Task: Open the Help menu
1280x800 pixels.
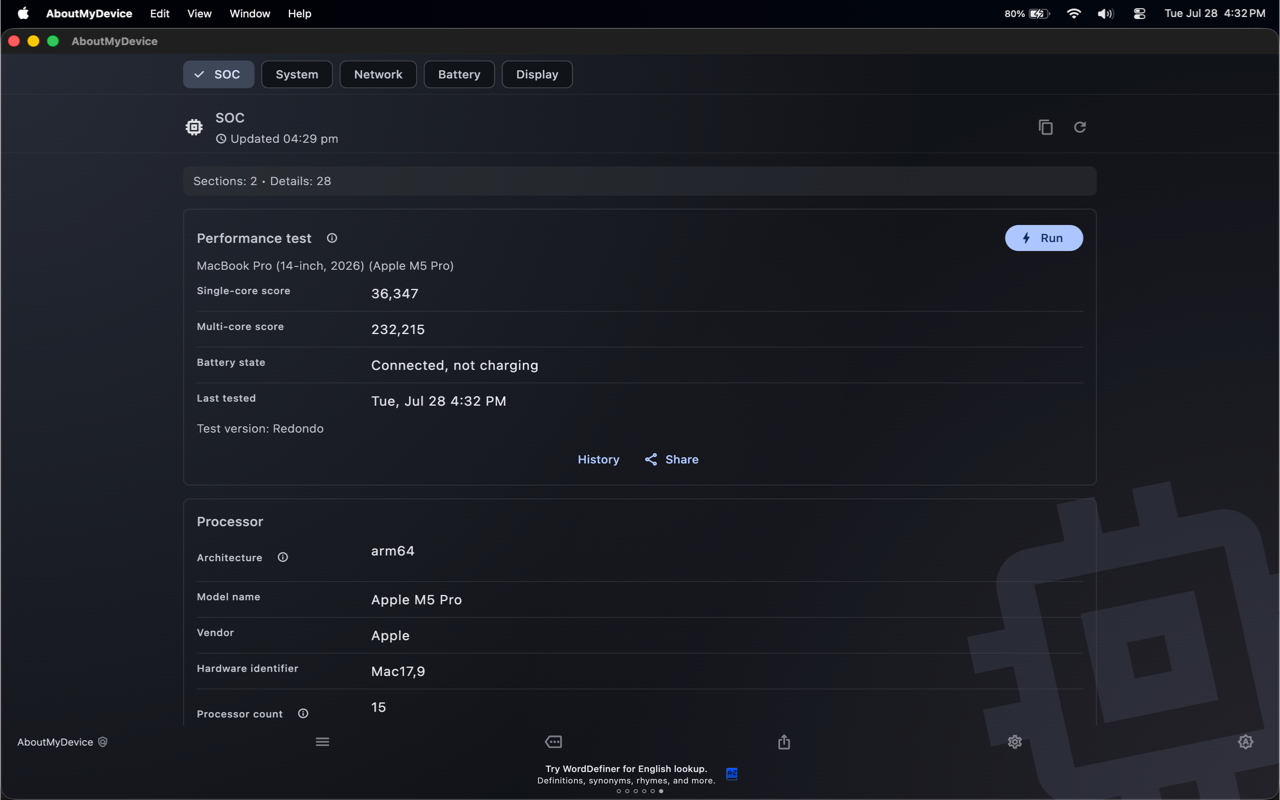Action: pyautogui.click(x=299, y=14)
